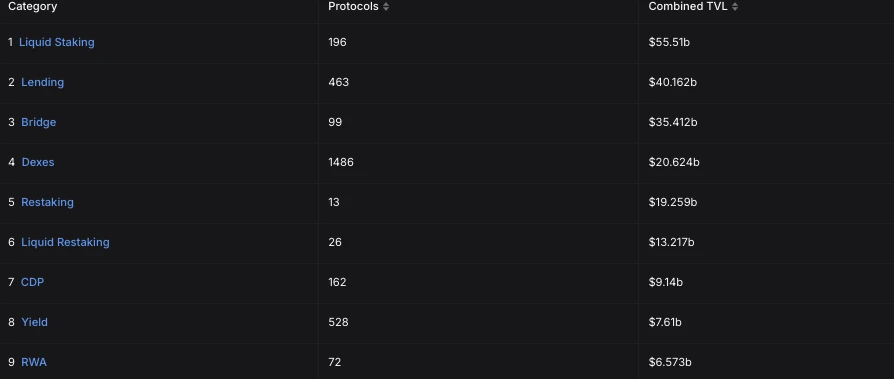Select the $55.51b TVL cell

click(669, 42)
